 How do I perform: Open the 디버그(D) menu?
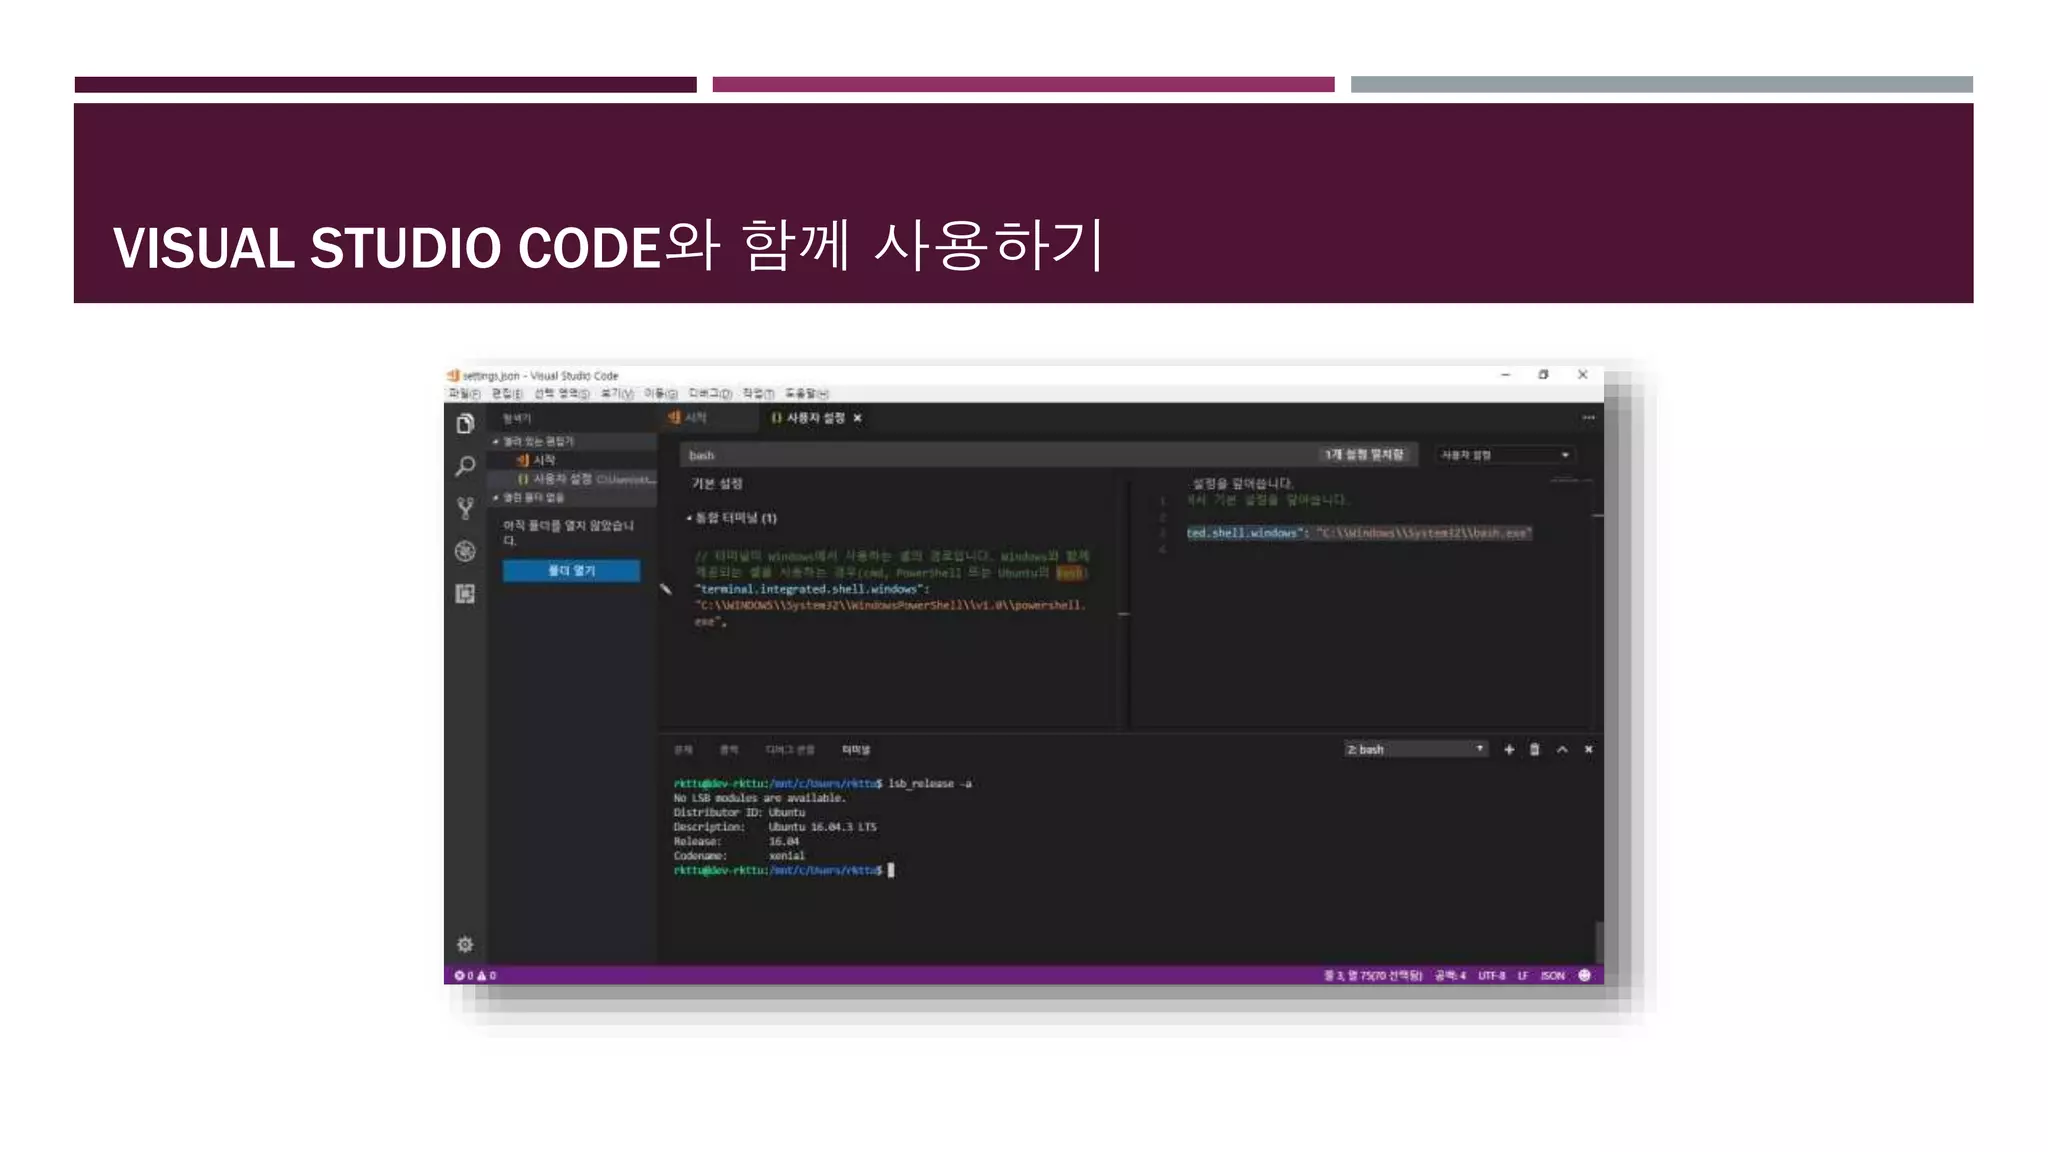point(710,394)
